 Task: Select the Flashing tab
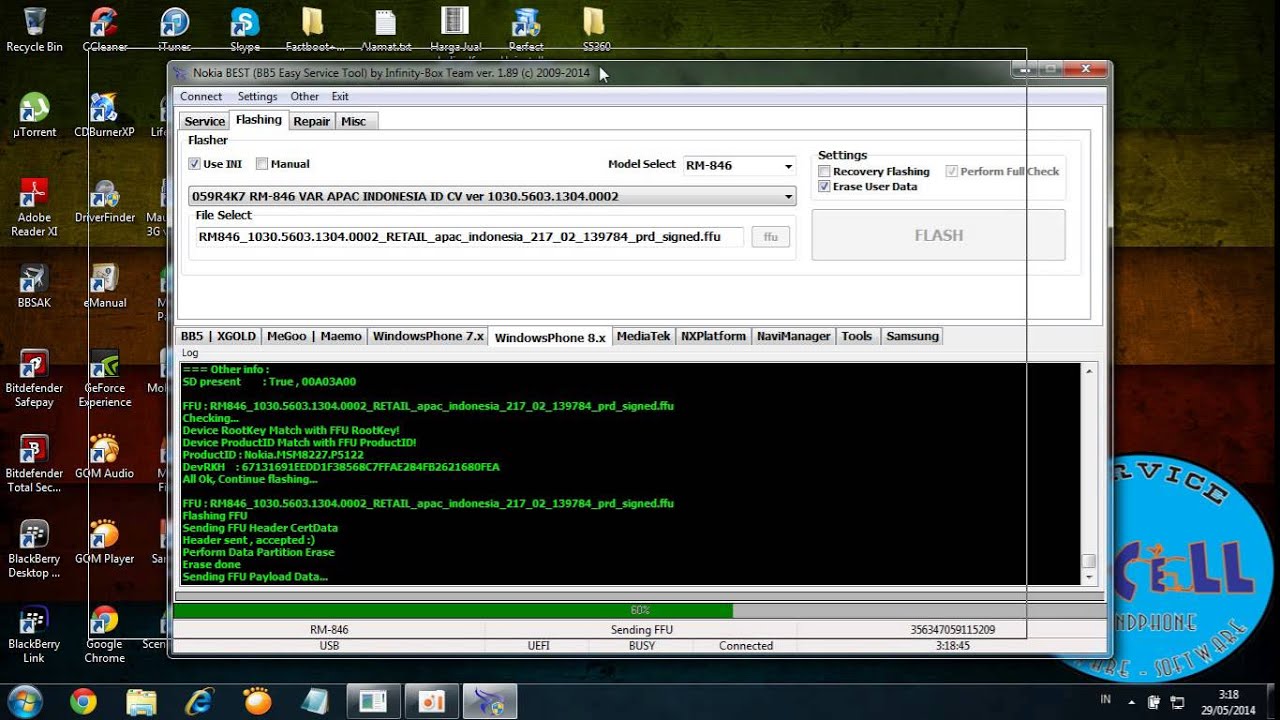coord(259,120)
